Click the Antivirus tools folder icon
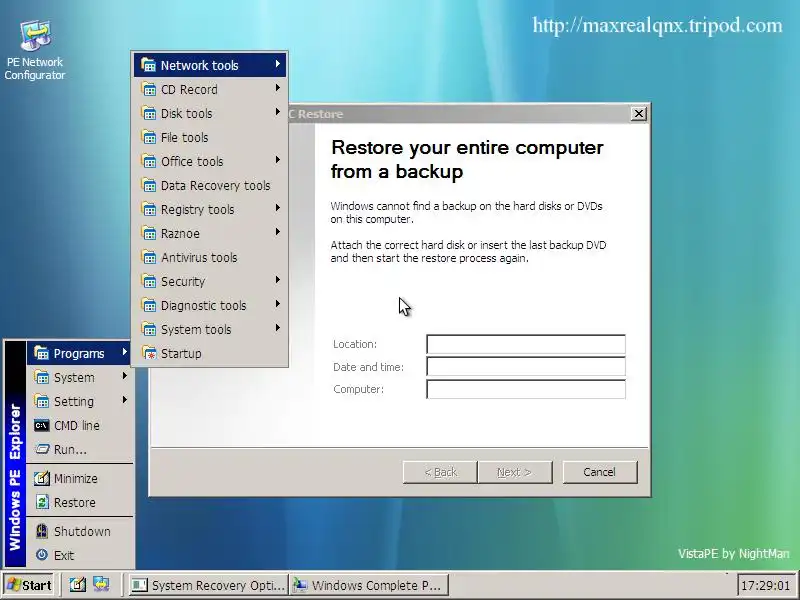Image resolution: width=800 pixels, height=600 pixels. coord(148,257)
